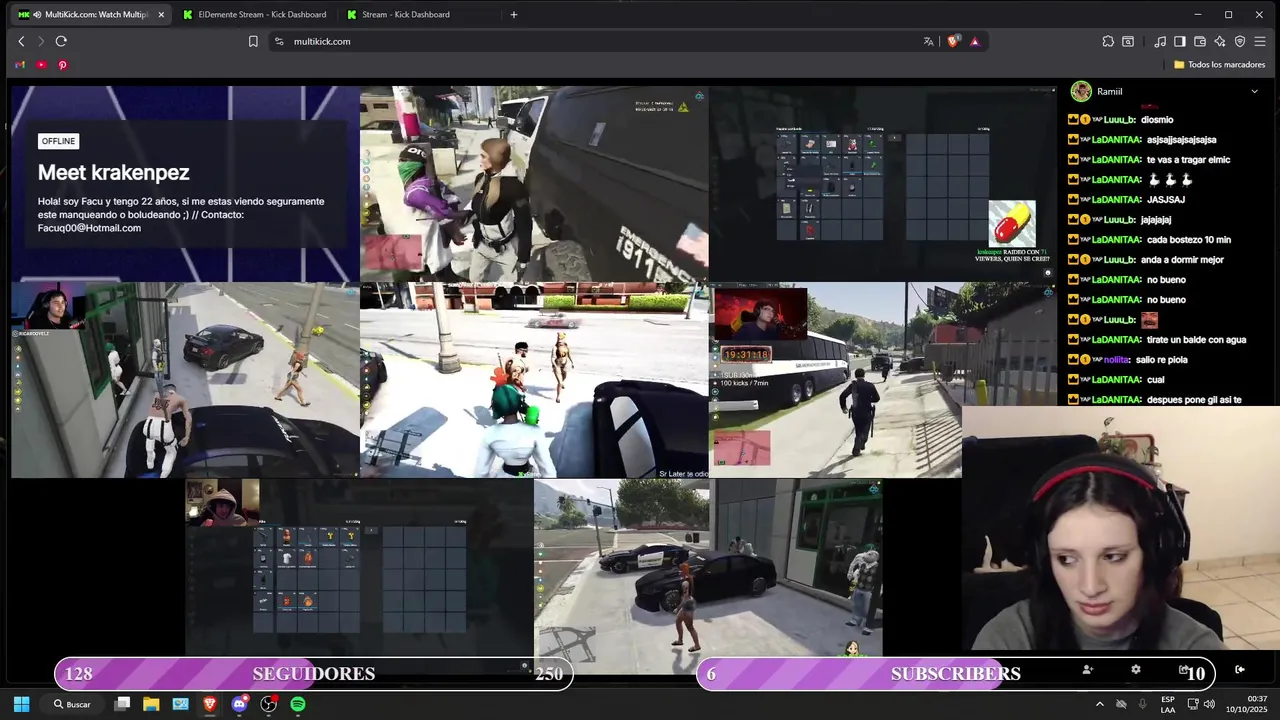Open the tab search icon in toolbar
Viewport: 1280px width, 720px height.
tap(1128, 41)
